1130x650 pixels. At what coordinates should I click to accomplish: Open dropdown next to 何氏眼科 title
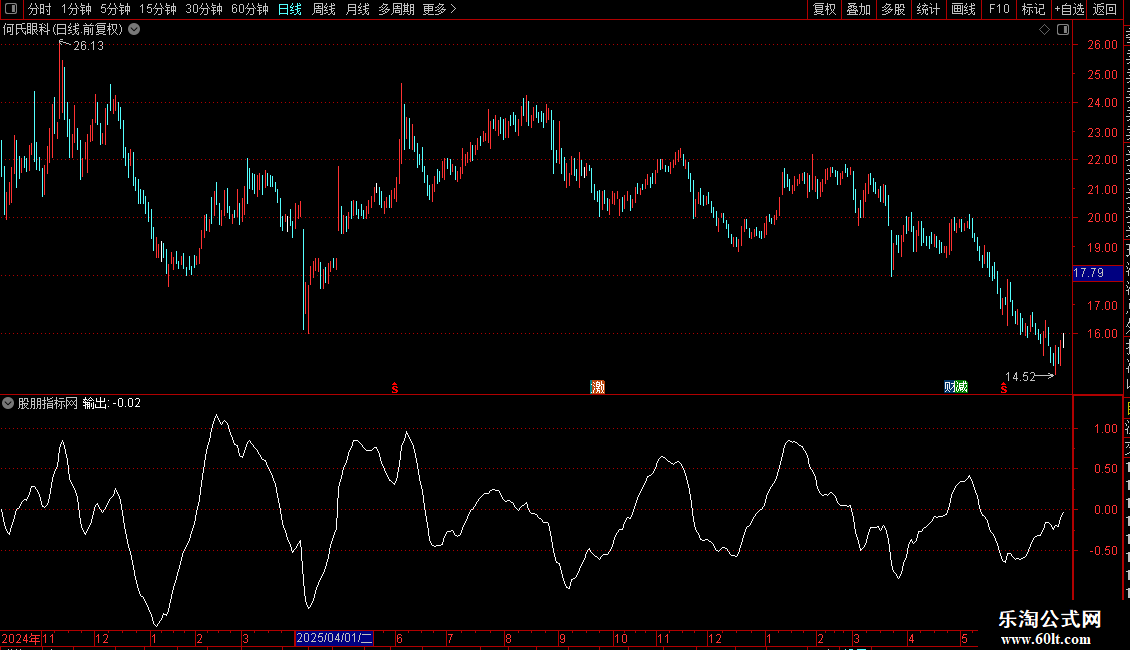coord(134,30)
